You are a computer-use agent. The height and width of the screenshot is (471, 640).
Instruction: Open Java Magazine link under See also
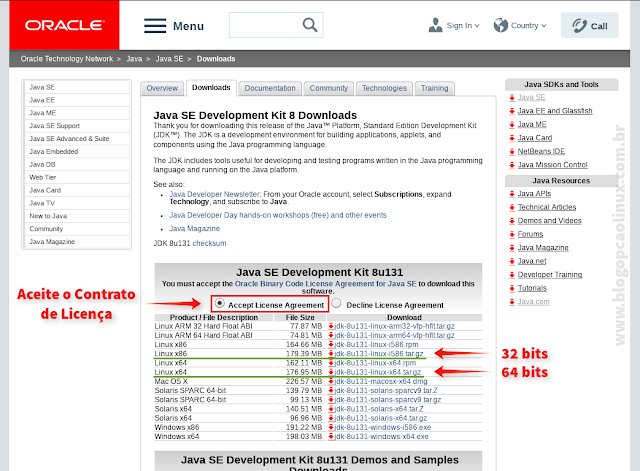194,229
